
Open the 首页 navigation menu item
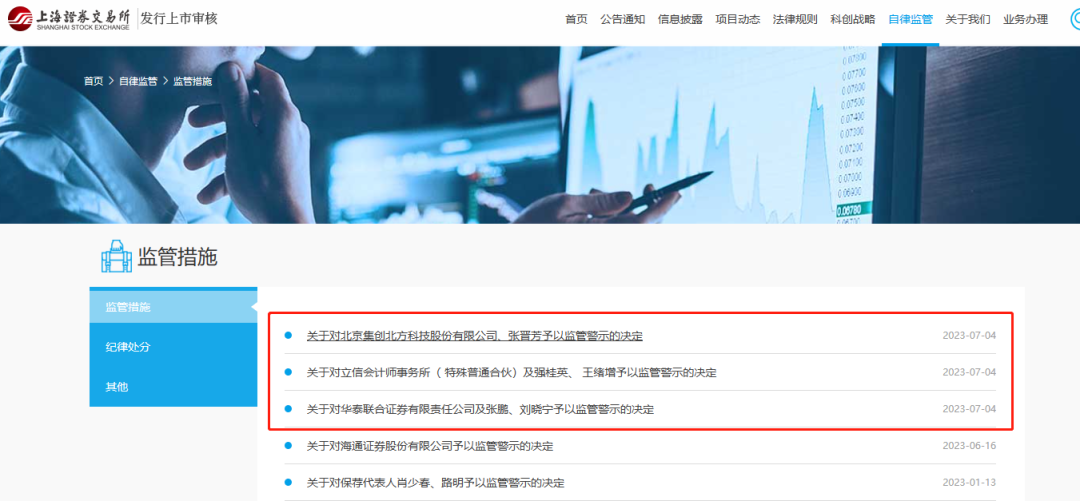[x=576, y=19]
